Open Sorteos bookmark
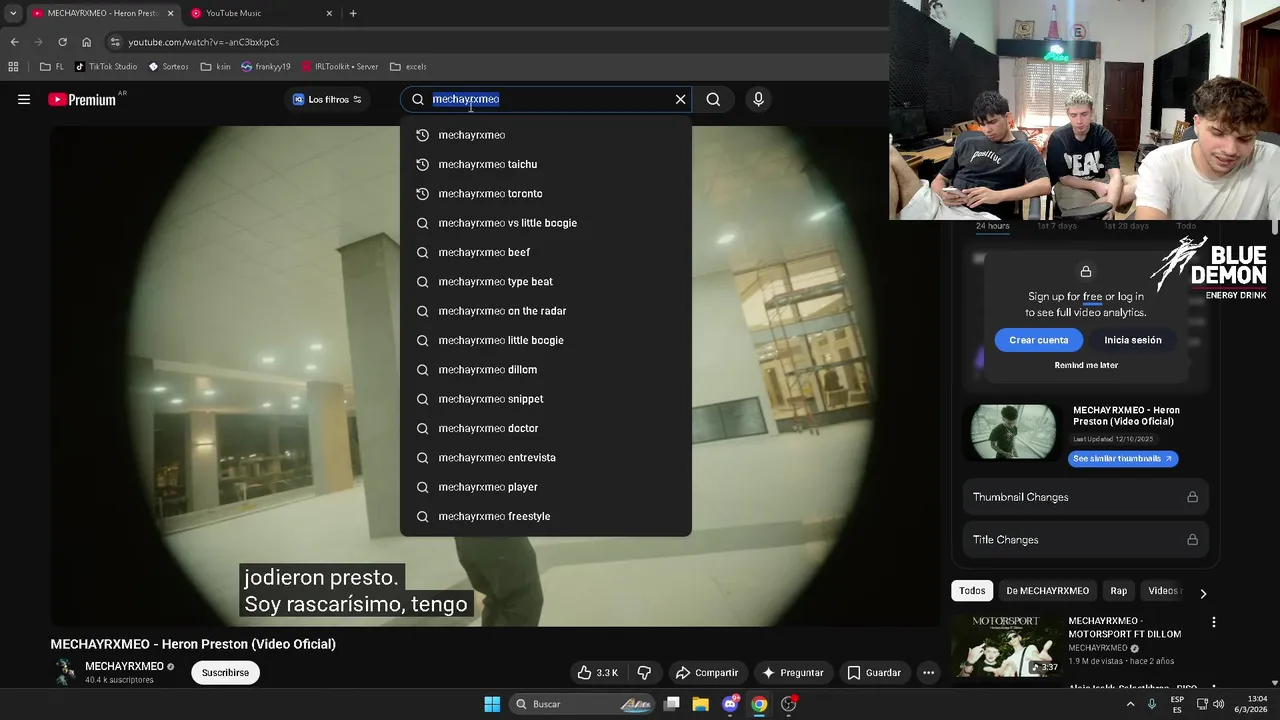 tap(168, 67)
